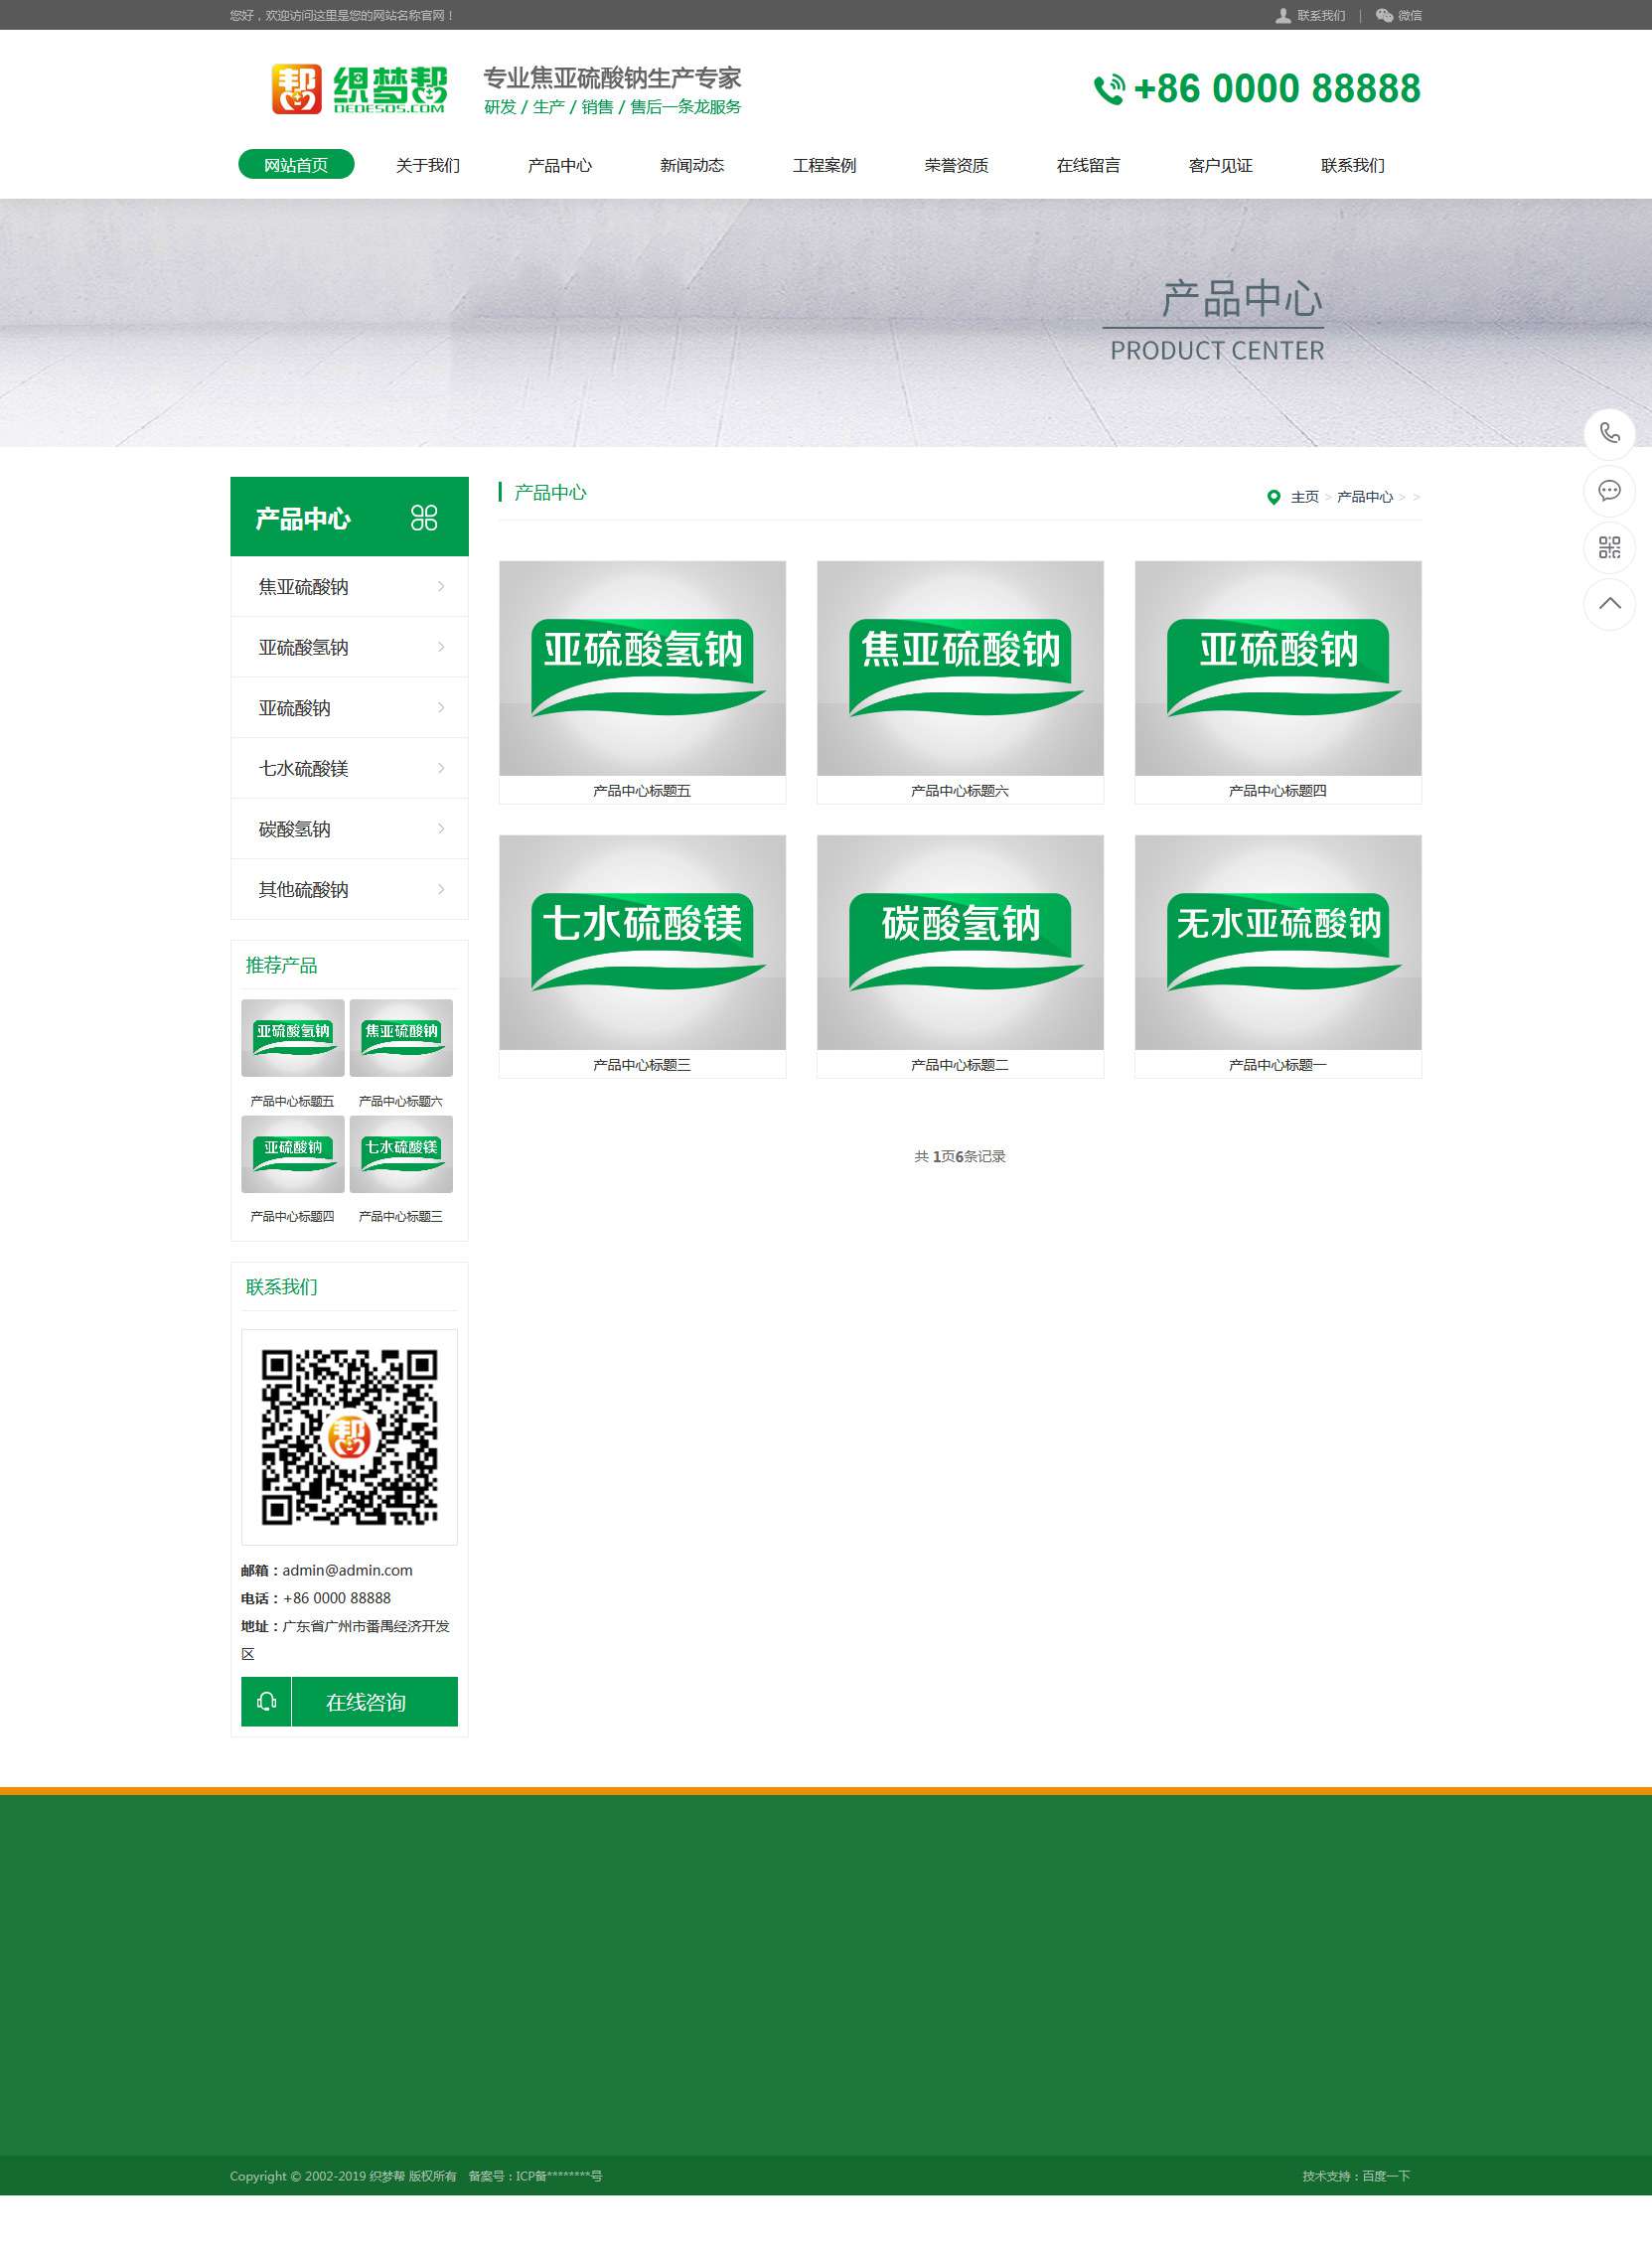Viewport: 1652px width, 2255px height.
Task: Expand the 其他硫酸钠 category arrow
Action: (x=441, y=889)
